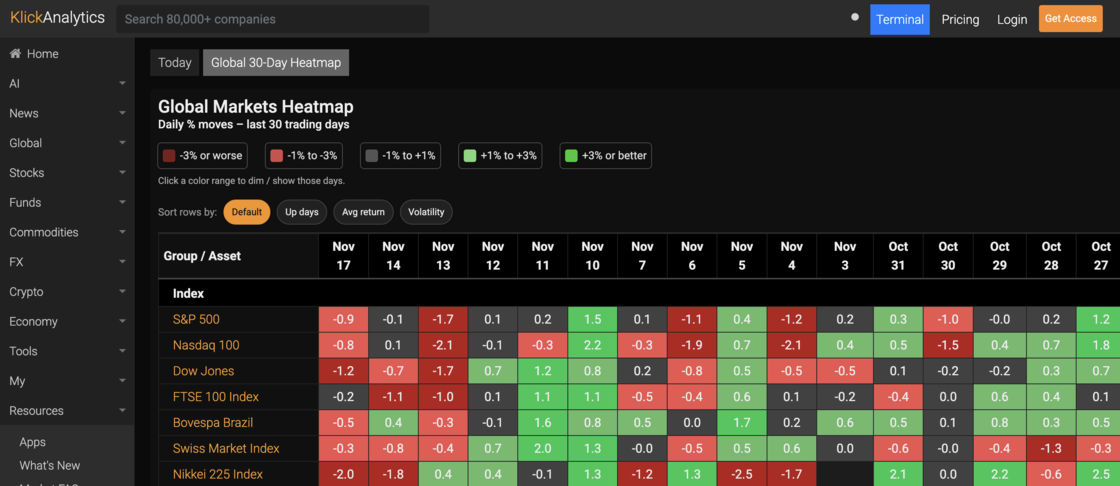Click Nasdaq 100 Nov 10 cell 2.2

[x=593, y=345]
